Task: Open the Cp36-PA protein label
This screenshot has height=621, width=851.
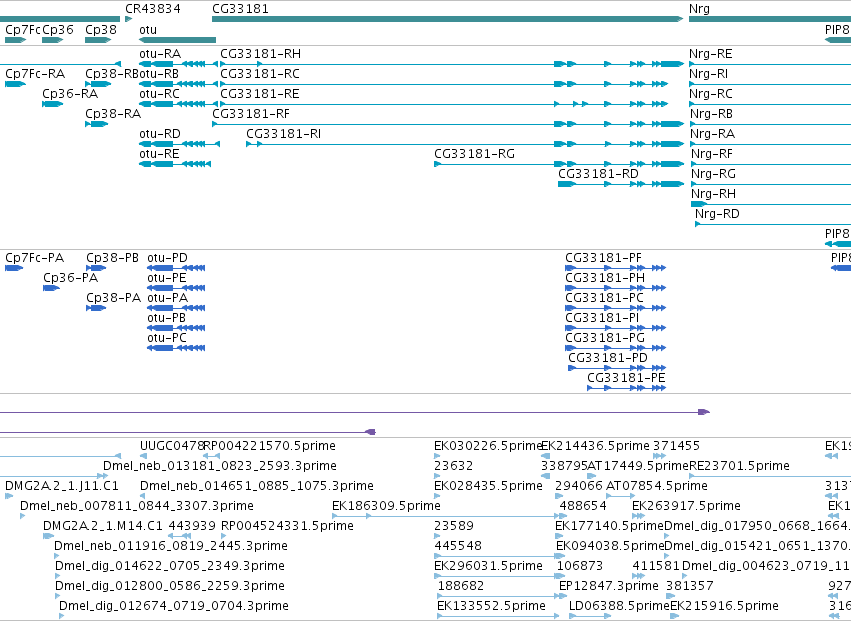Action: coord(71,278)
